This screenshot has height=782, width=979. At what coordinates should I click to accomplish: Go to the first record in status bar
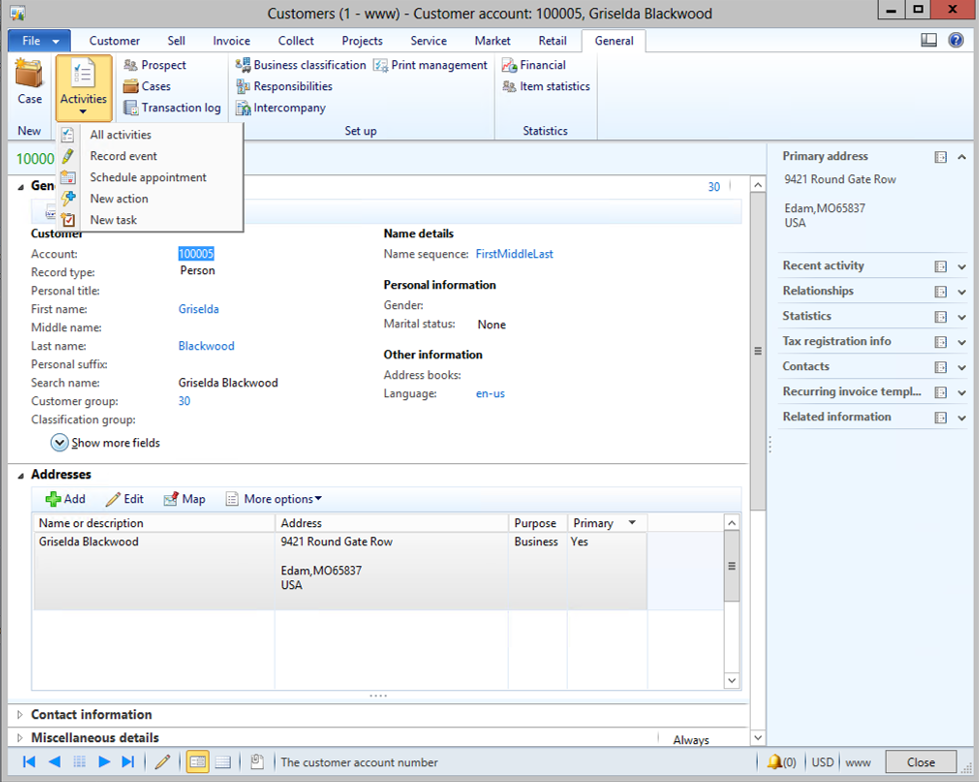coord(29,762)
